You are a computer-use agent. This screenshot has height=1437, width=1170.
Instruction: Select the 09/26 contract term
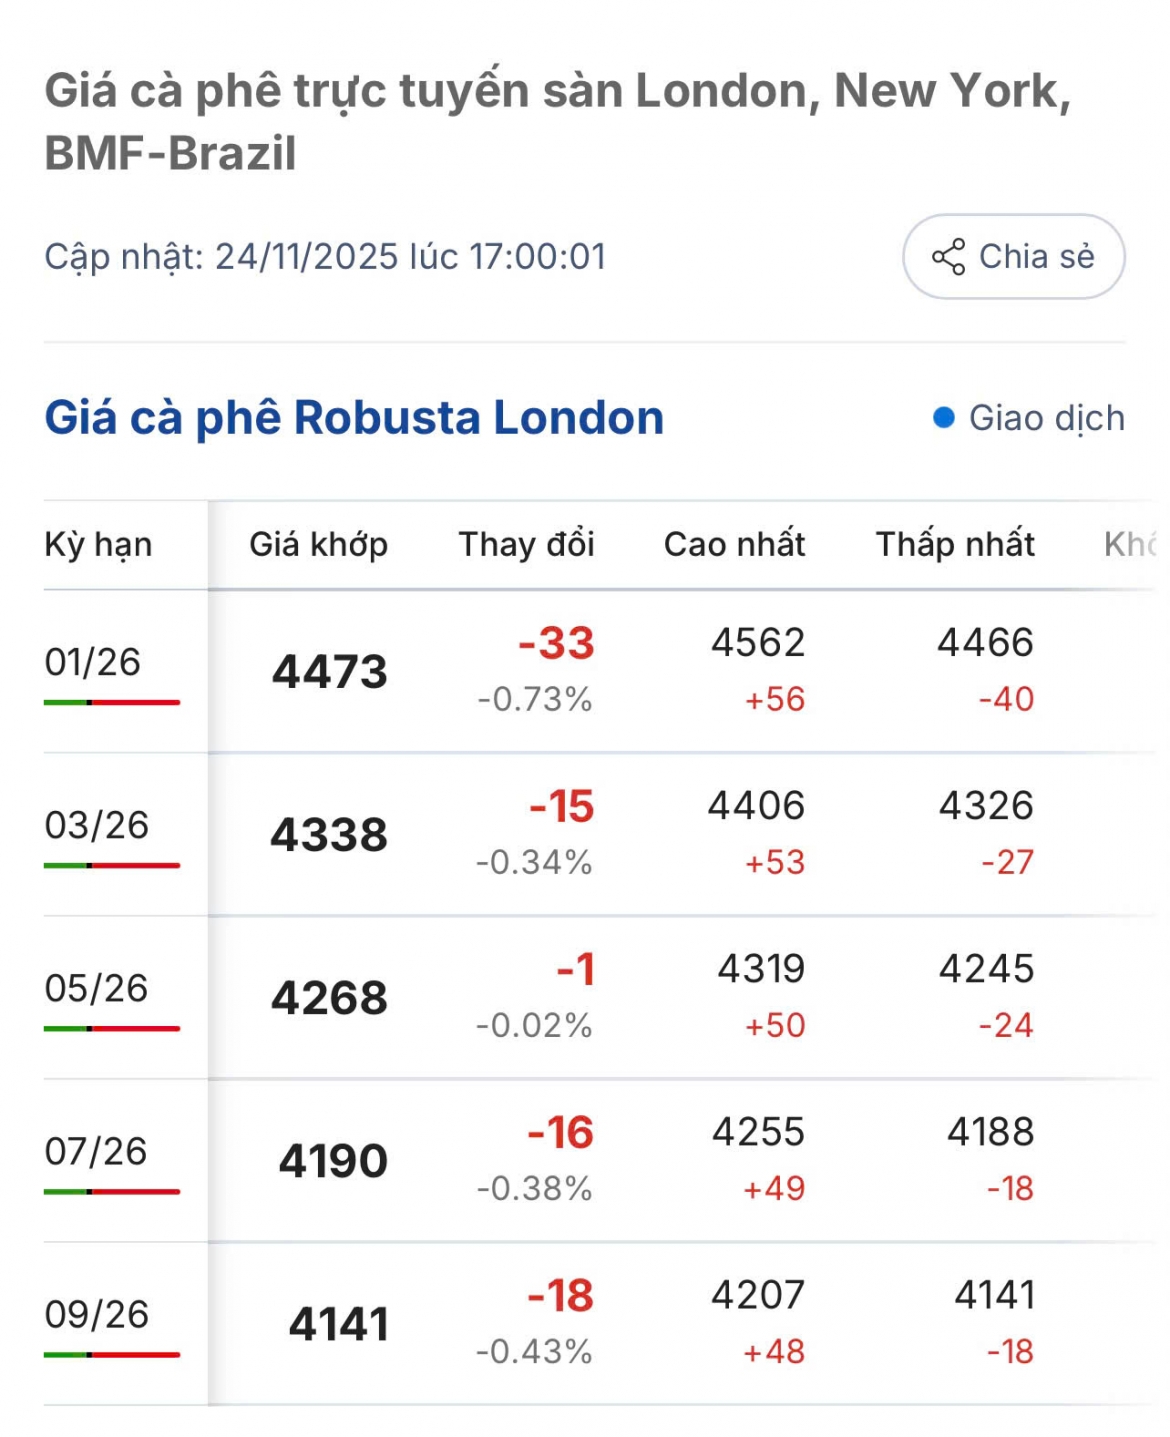pyautogui.click(x=96, y=1314)
